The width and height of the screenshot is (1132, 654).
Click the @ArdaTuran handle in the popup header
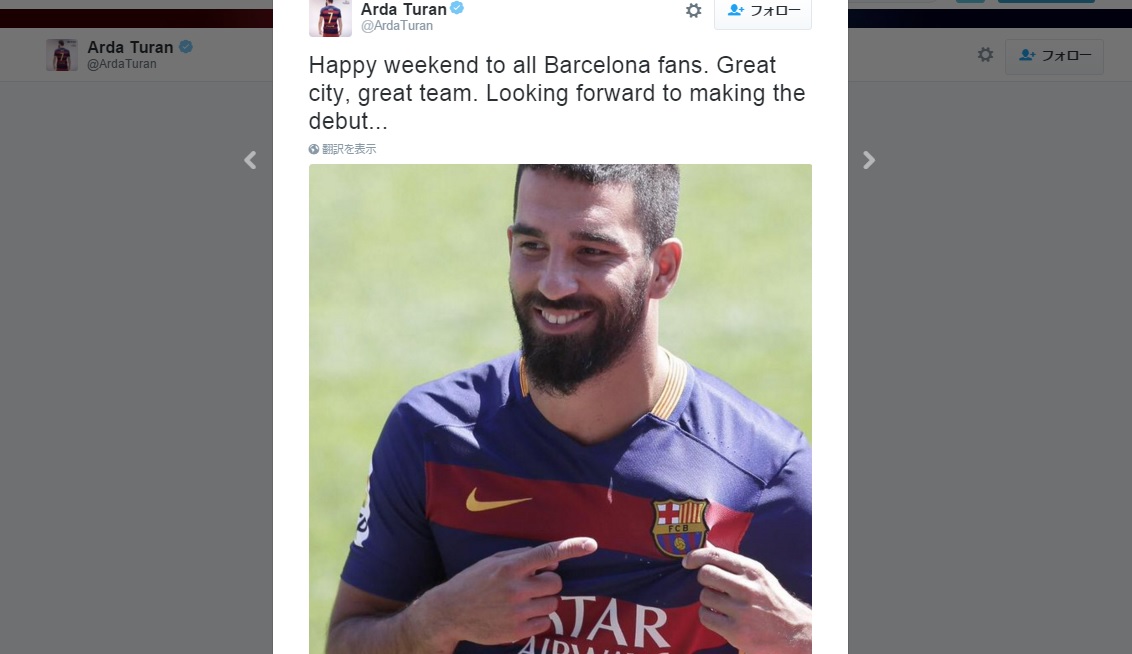click(x=396, y=26)
